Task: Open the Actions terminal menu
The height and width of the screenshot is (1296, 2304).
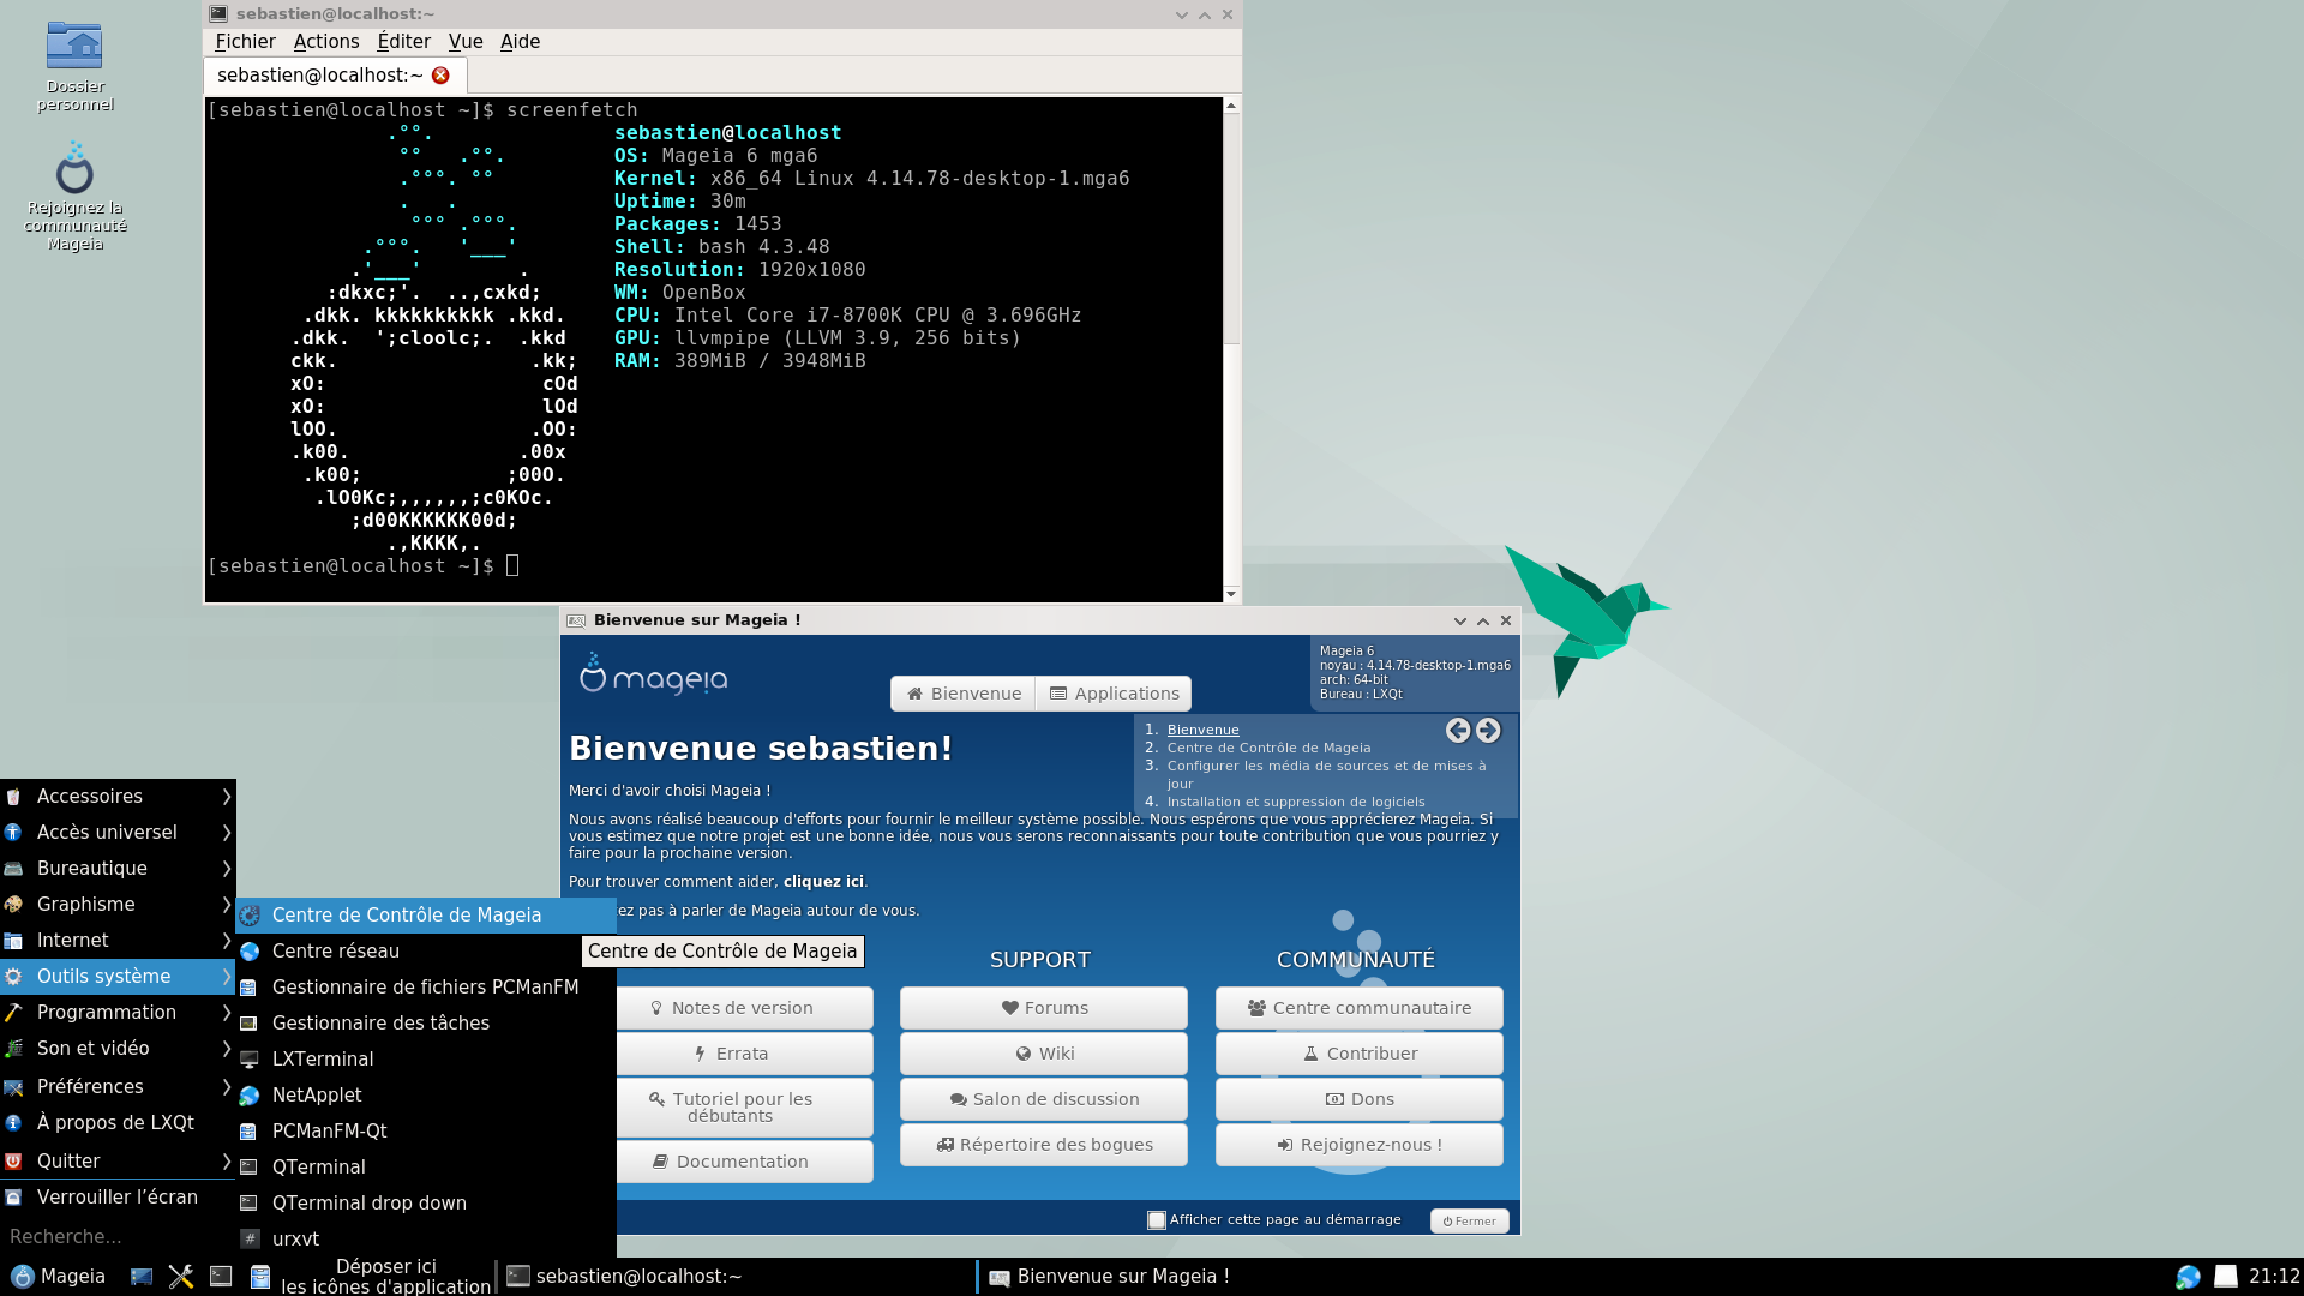Action: point(326,41)
